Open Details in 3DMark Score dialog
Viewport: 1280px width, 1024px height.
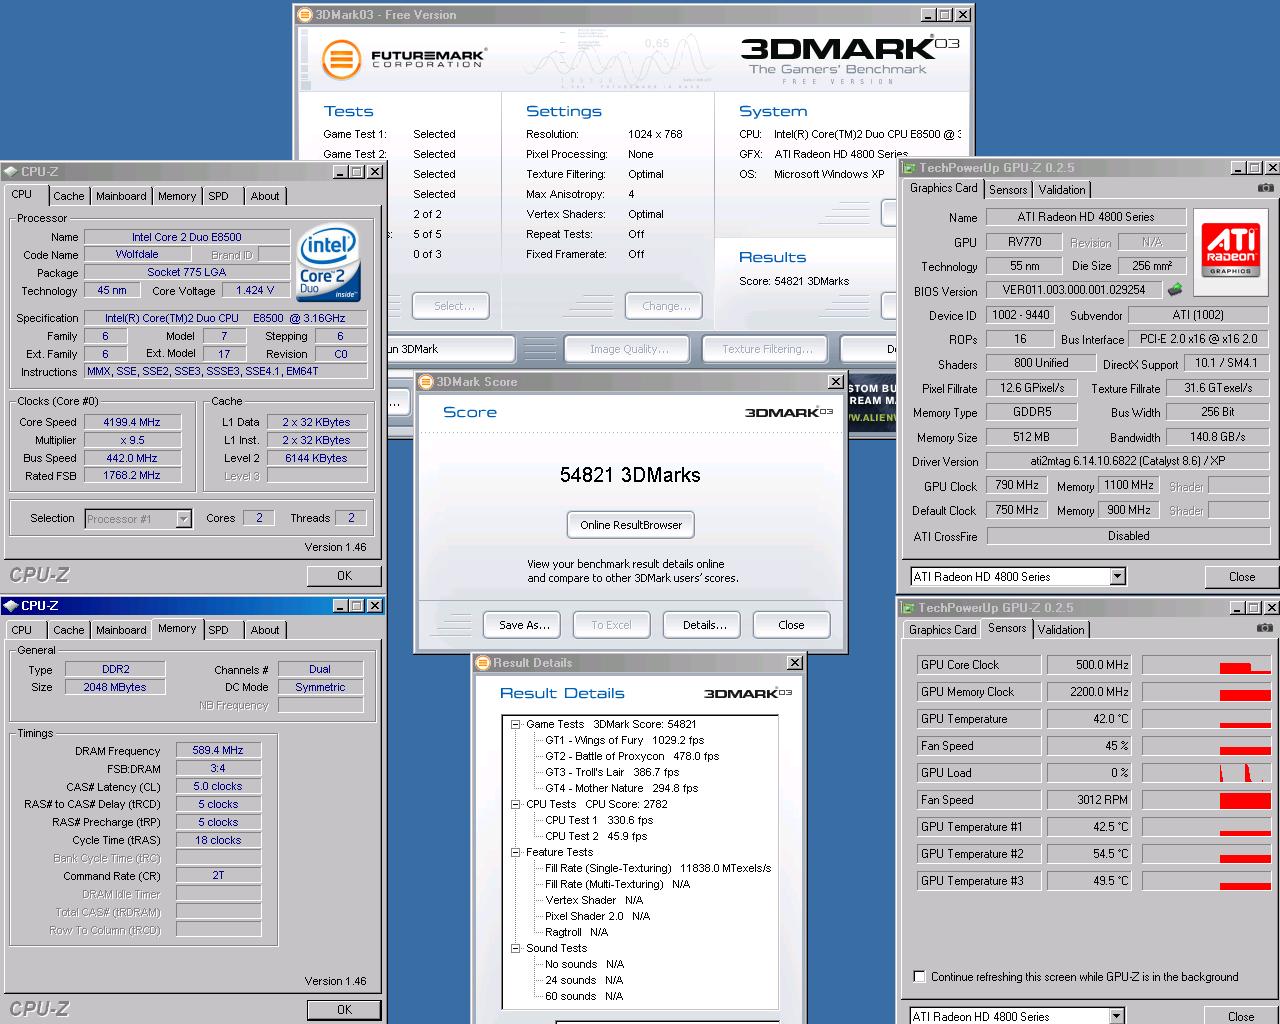pyautogui.click(x=704, y=625)
